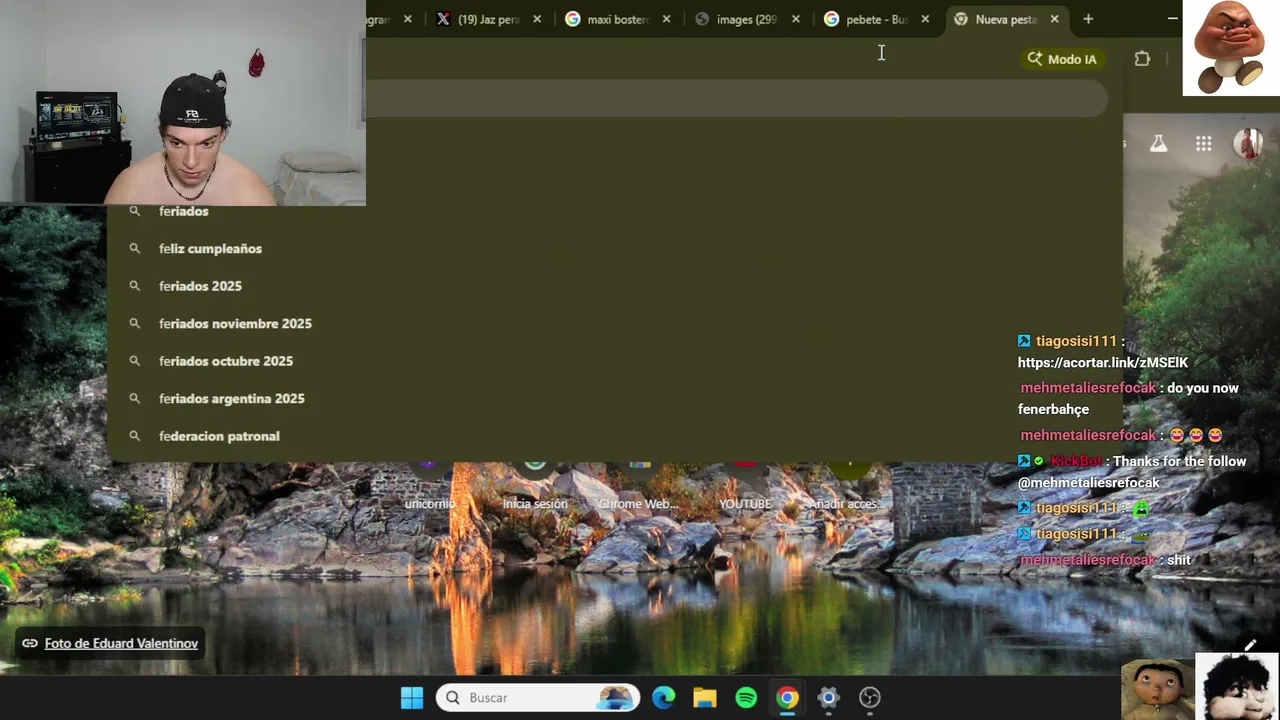Viewport: 1280px width, 720px height.
Task: Open the Windows Start menu
Action: tap(412, 698)
